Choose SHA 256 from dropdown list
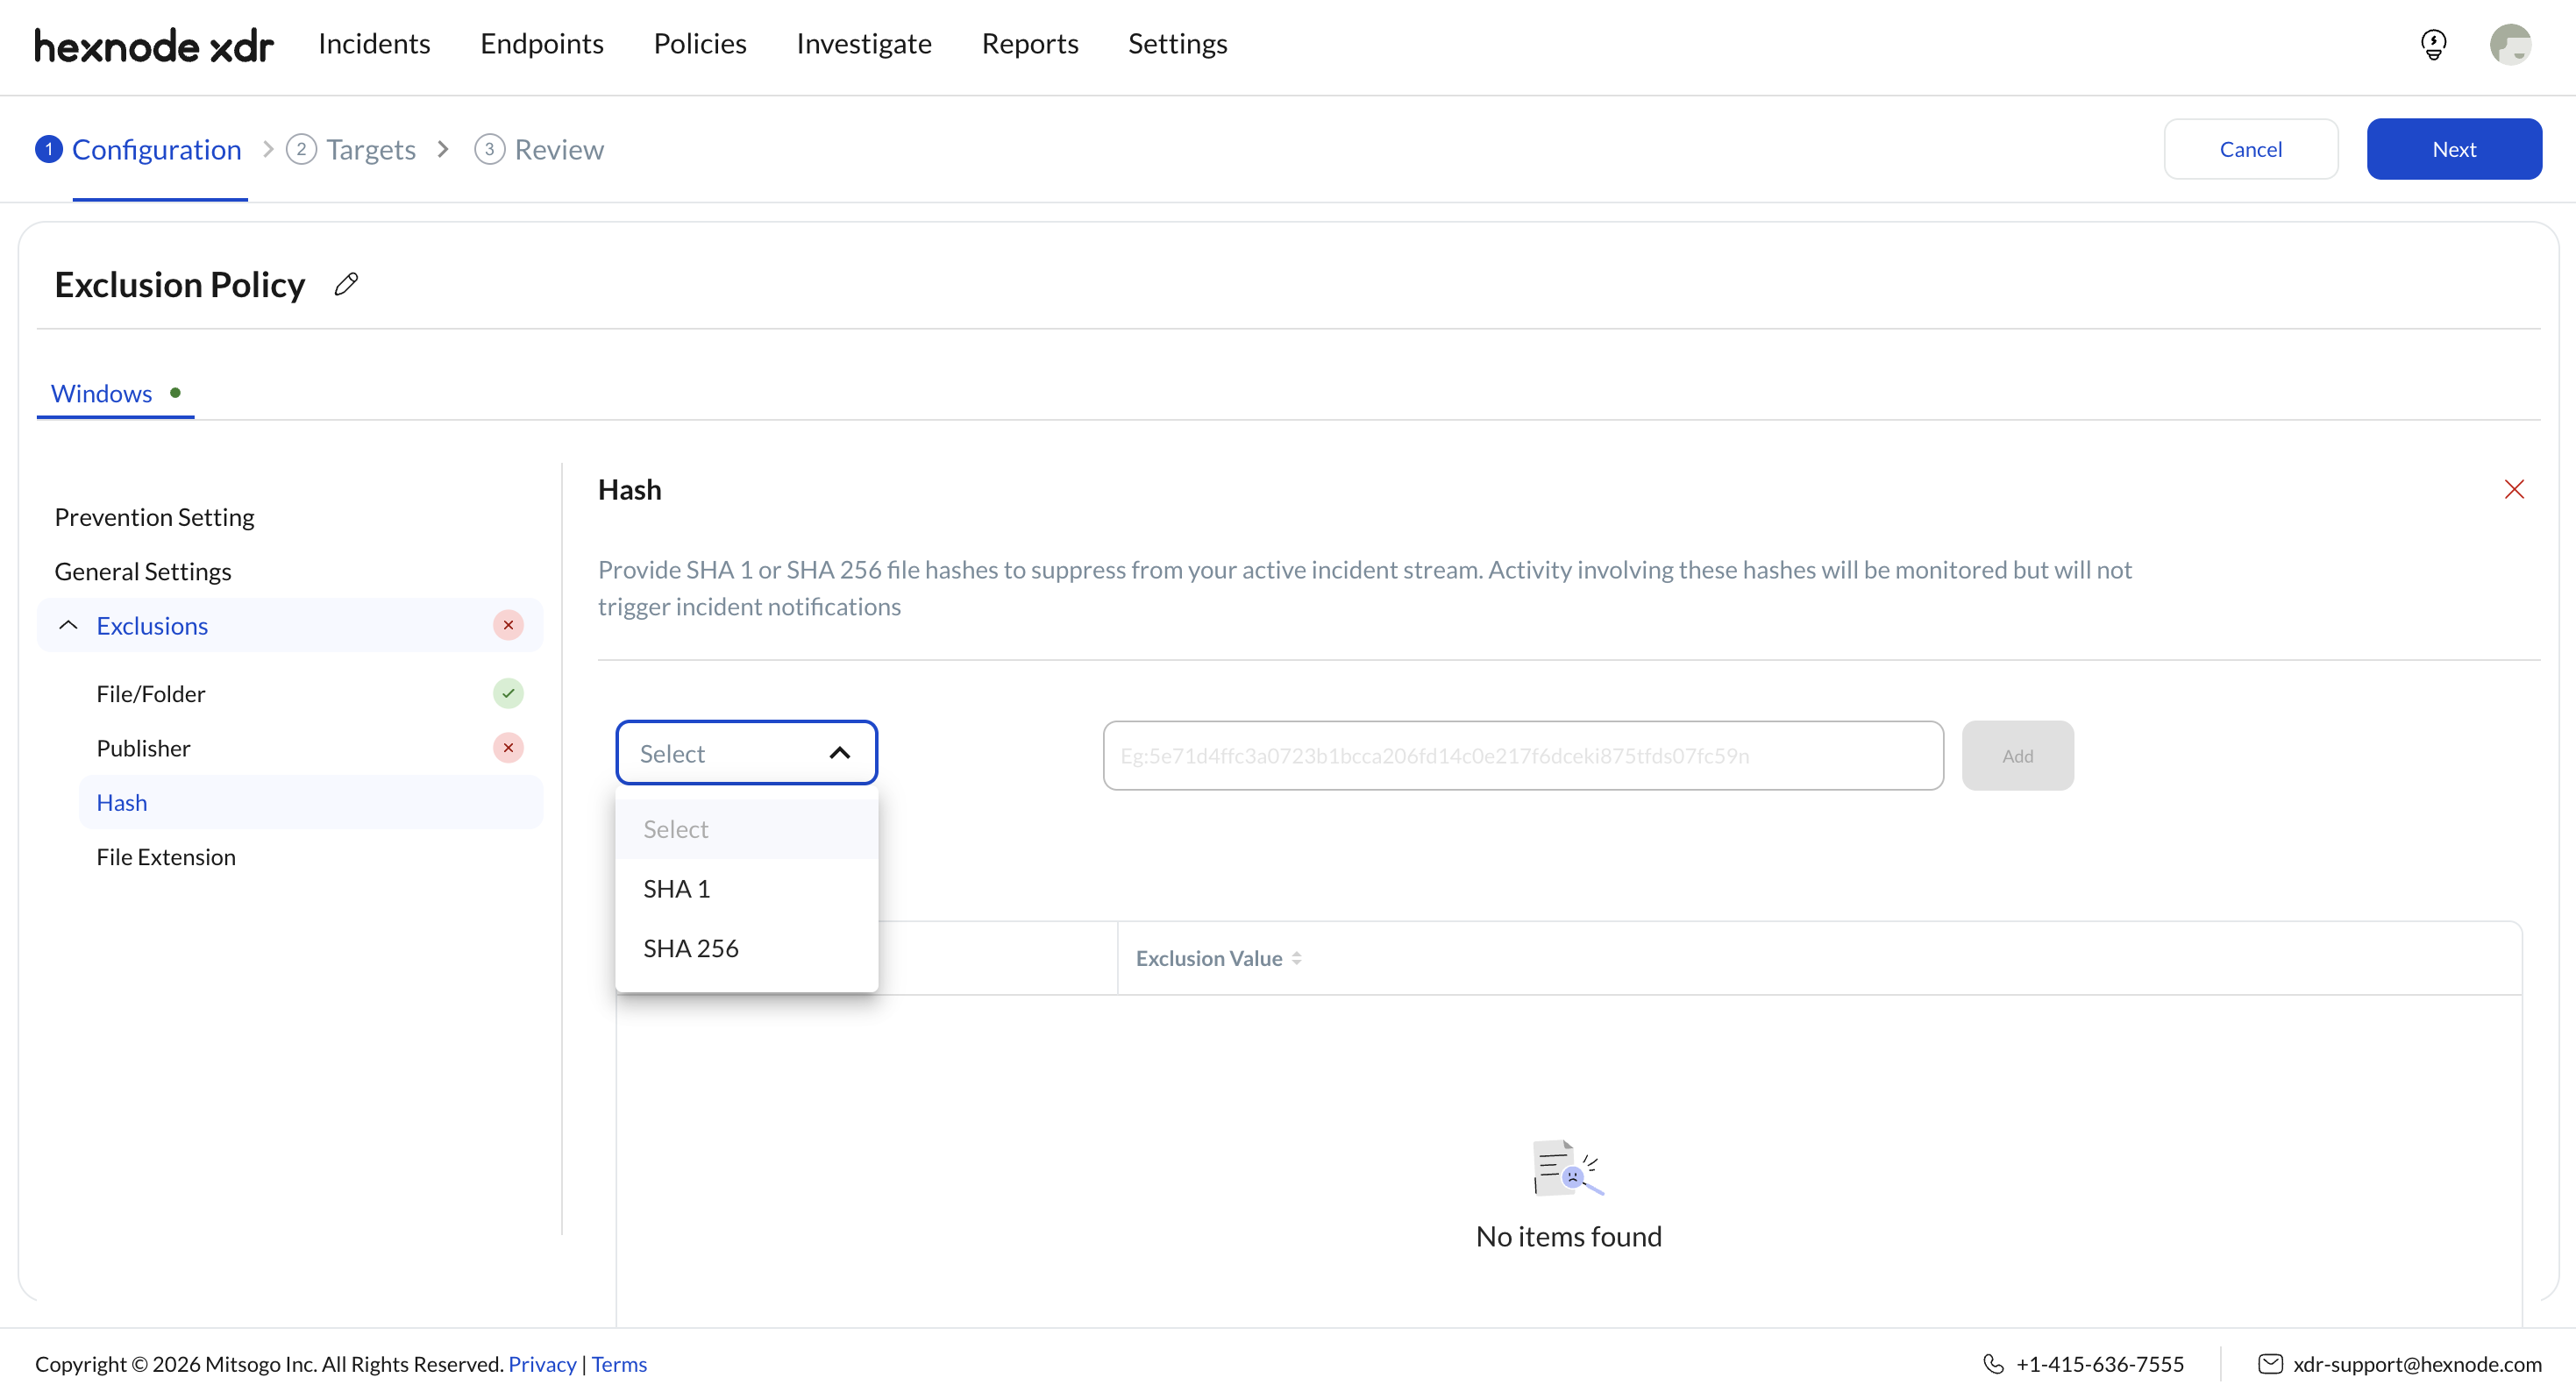Image resolution: width=2576 pixels, height=1399 pixels. (x=746, y=948)
